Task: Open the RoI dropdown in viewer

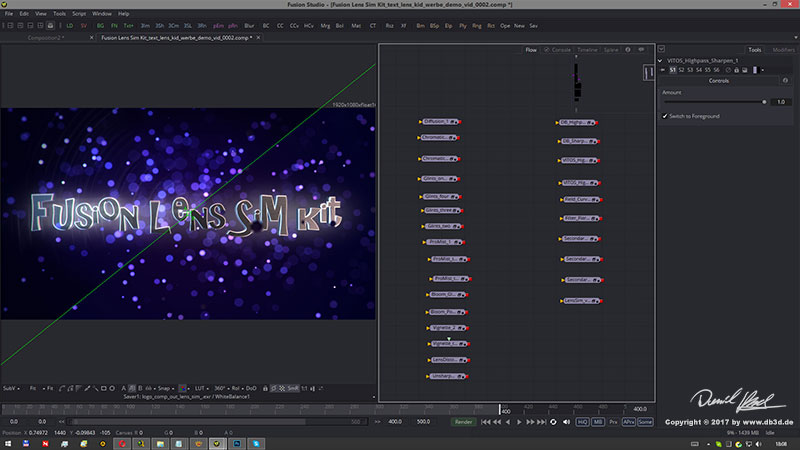Action: click(x=237, y=388)
